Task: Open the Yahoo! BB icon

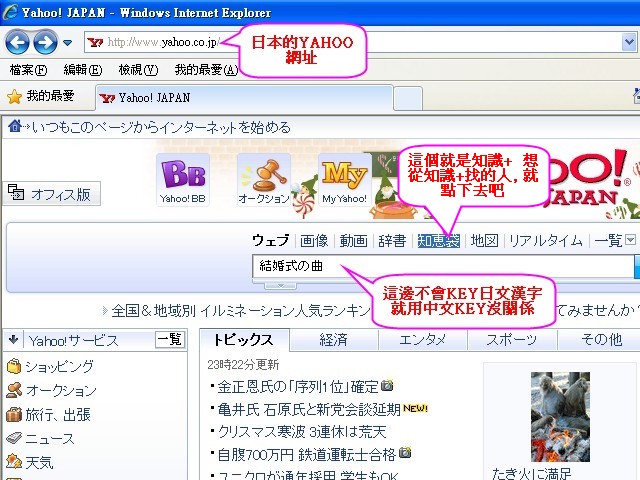Action: 183,180
